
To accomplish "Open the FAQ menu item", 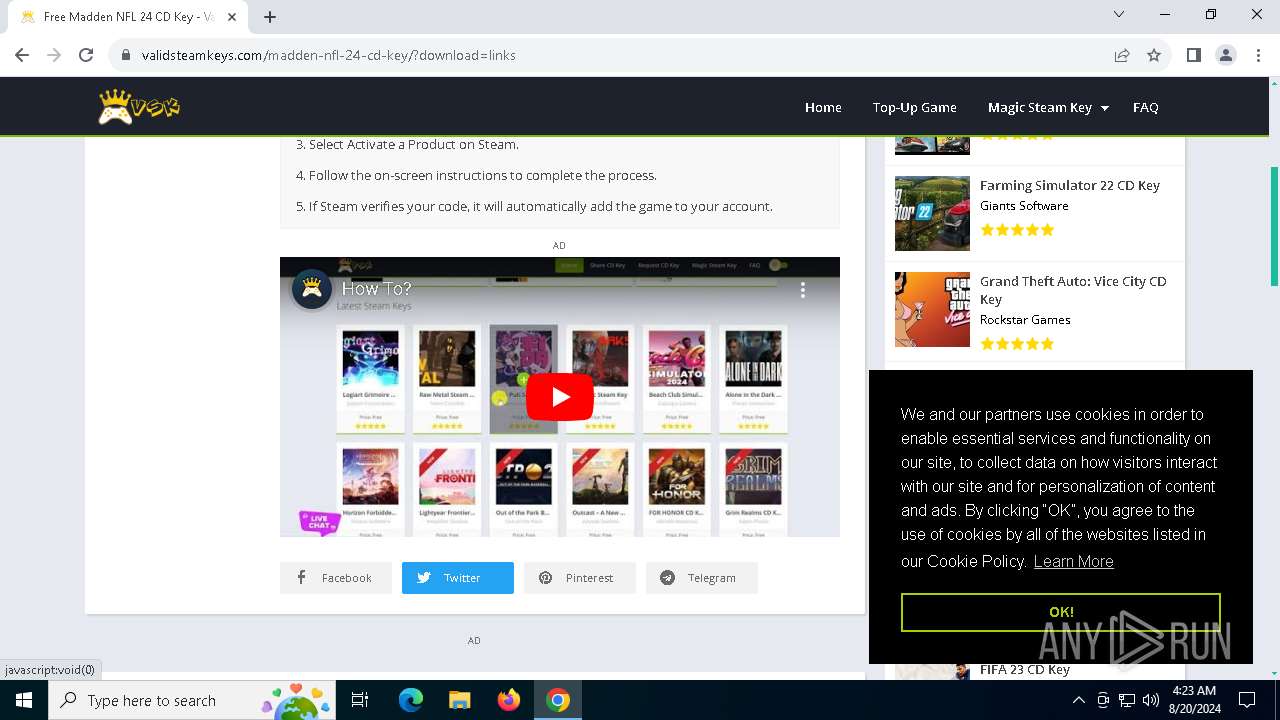I will pos(1145,107).
